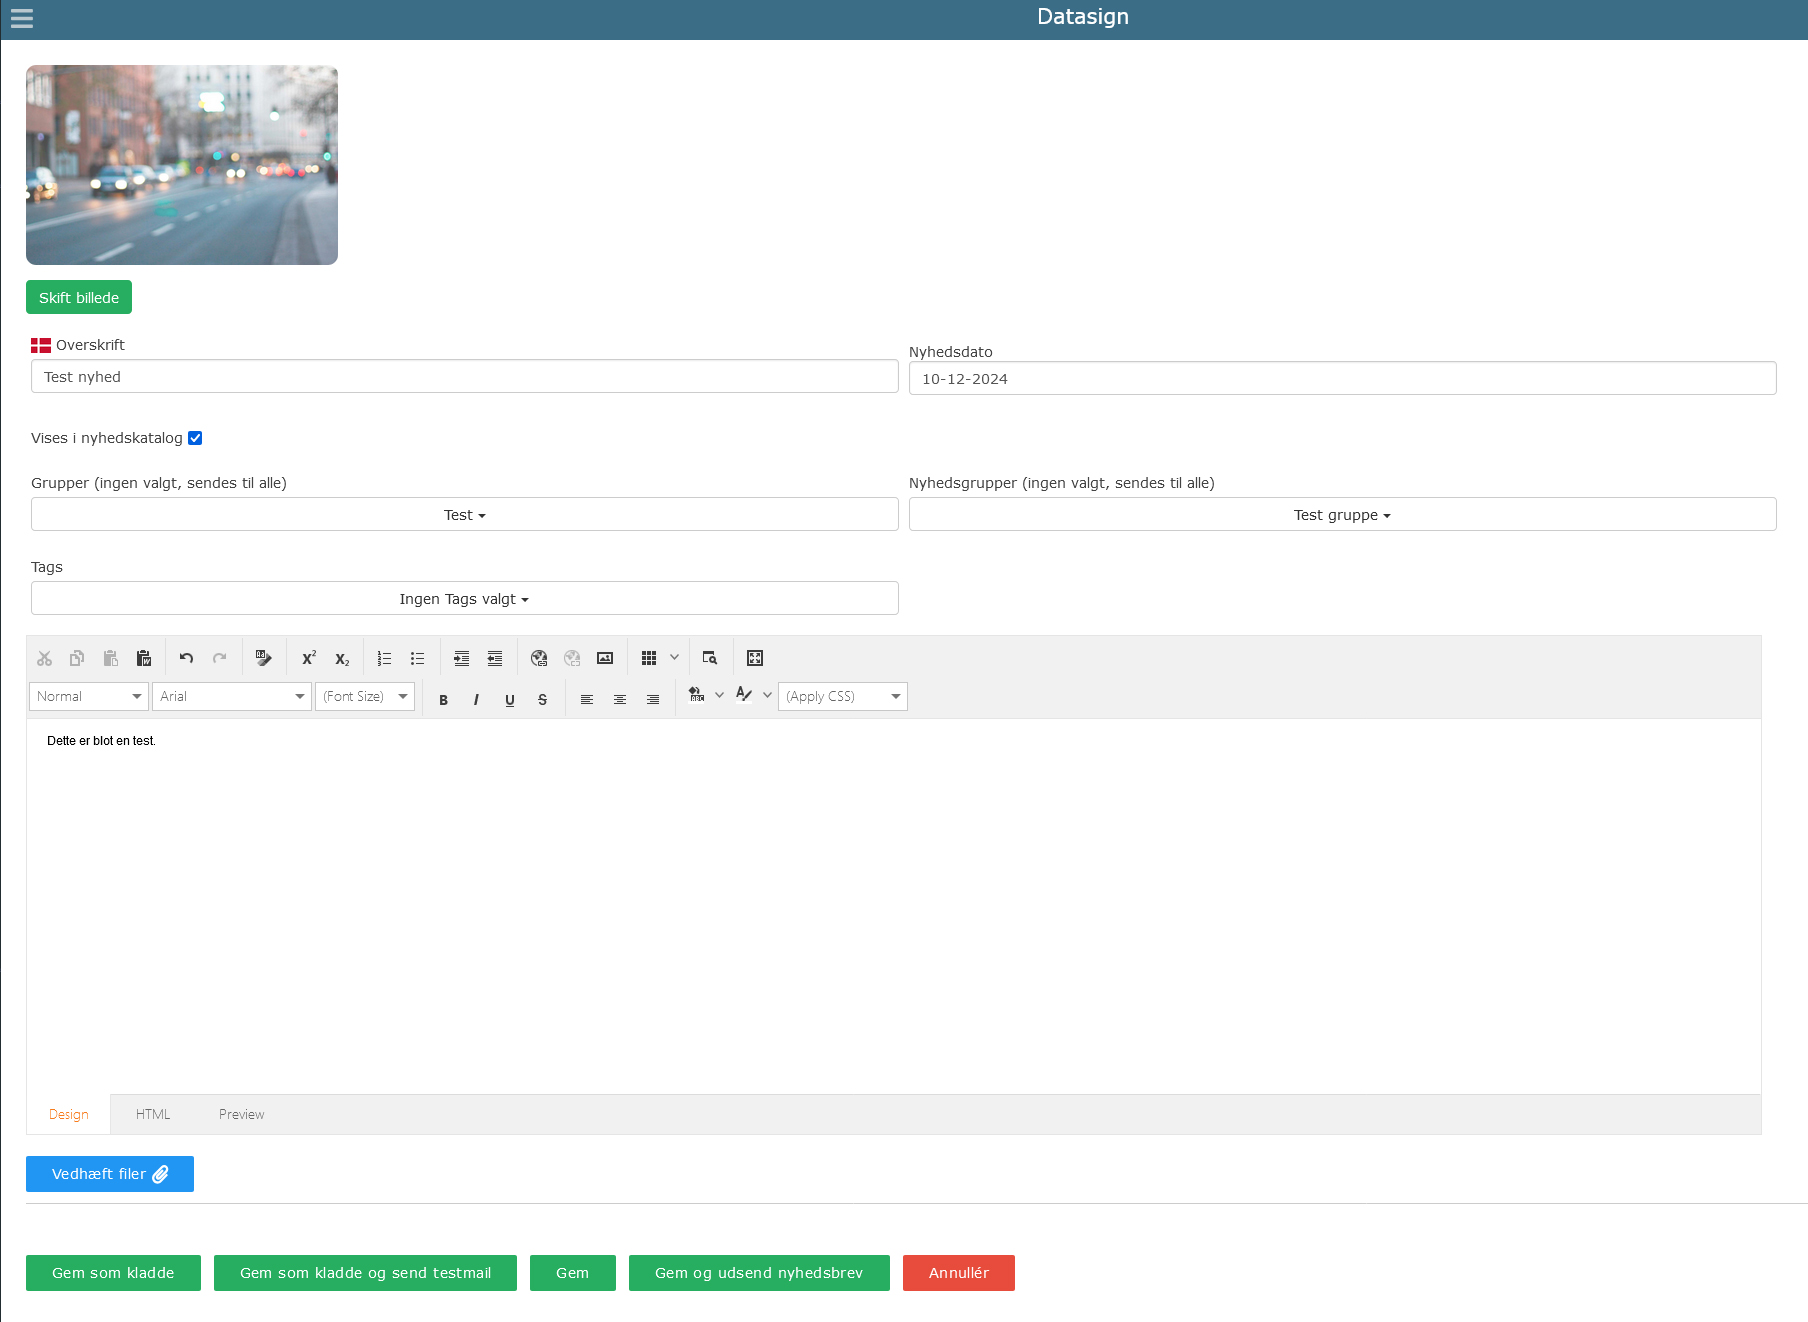Screen dimensions: 1808x1322
Task: Open the insert image tool
Action: tap(605, 658)
